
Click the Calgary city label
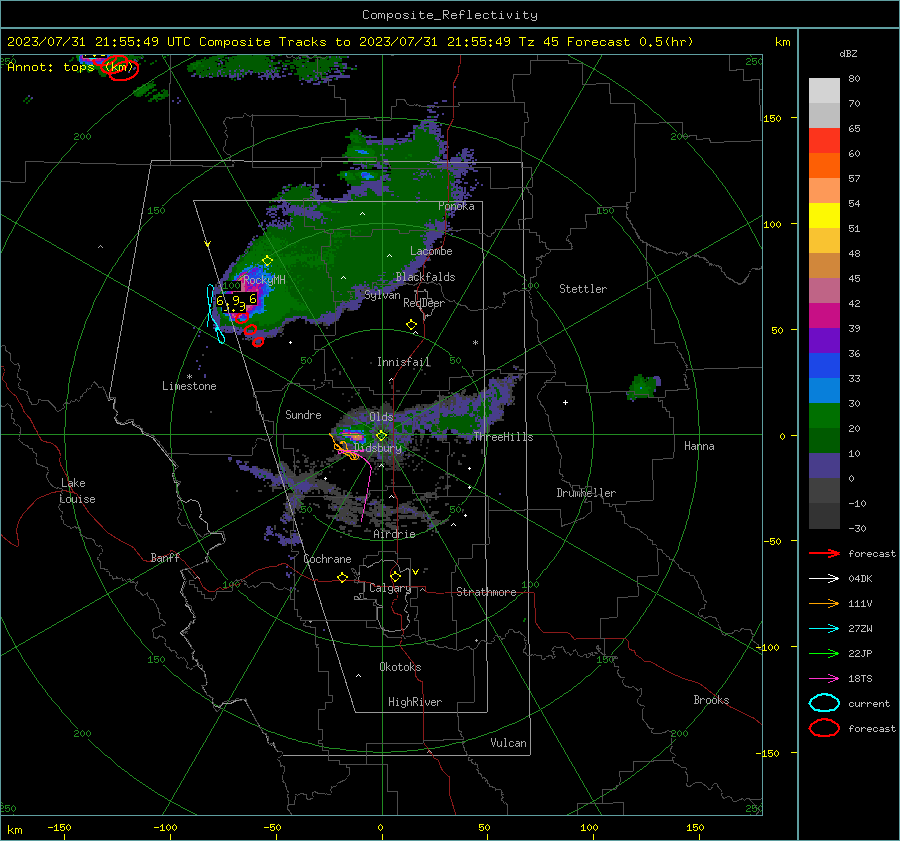point(390,588)
